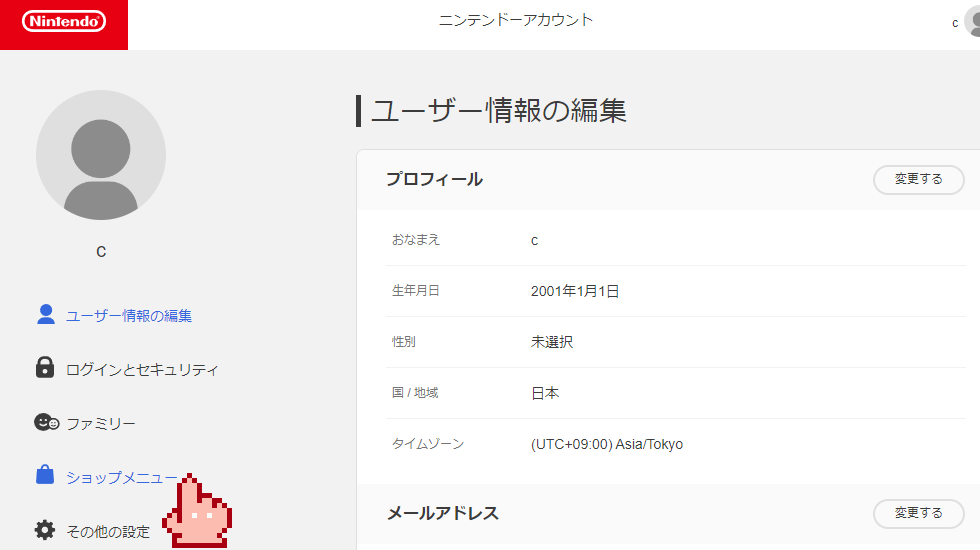Click the ニンテンドーアカウント header title

pos(515,20)
